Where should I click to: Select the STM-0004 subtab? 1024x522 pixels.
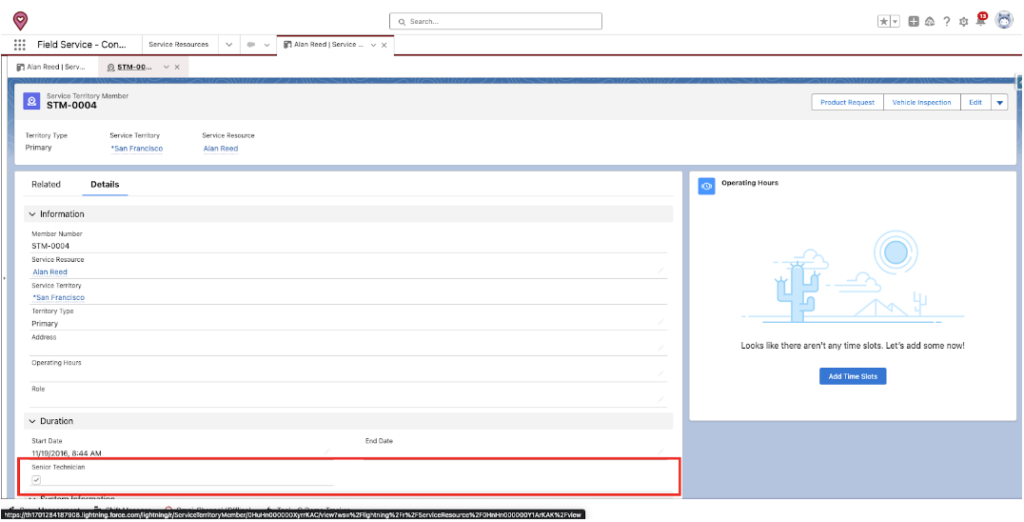(x=129, y=67)
